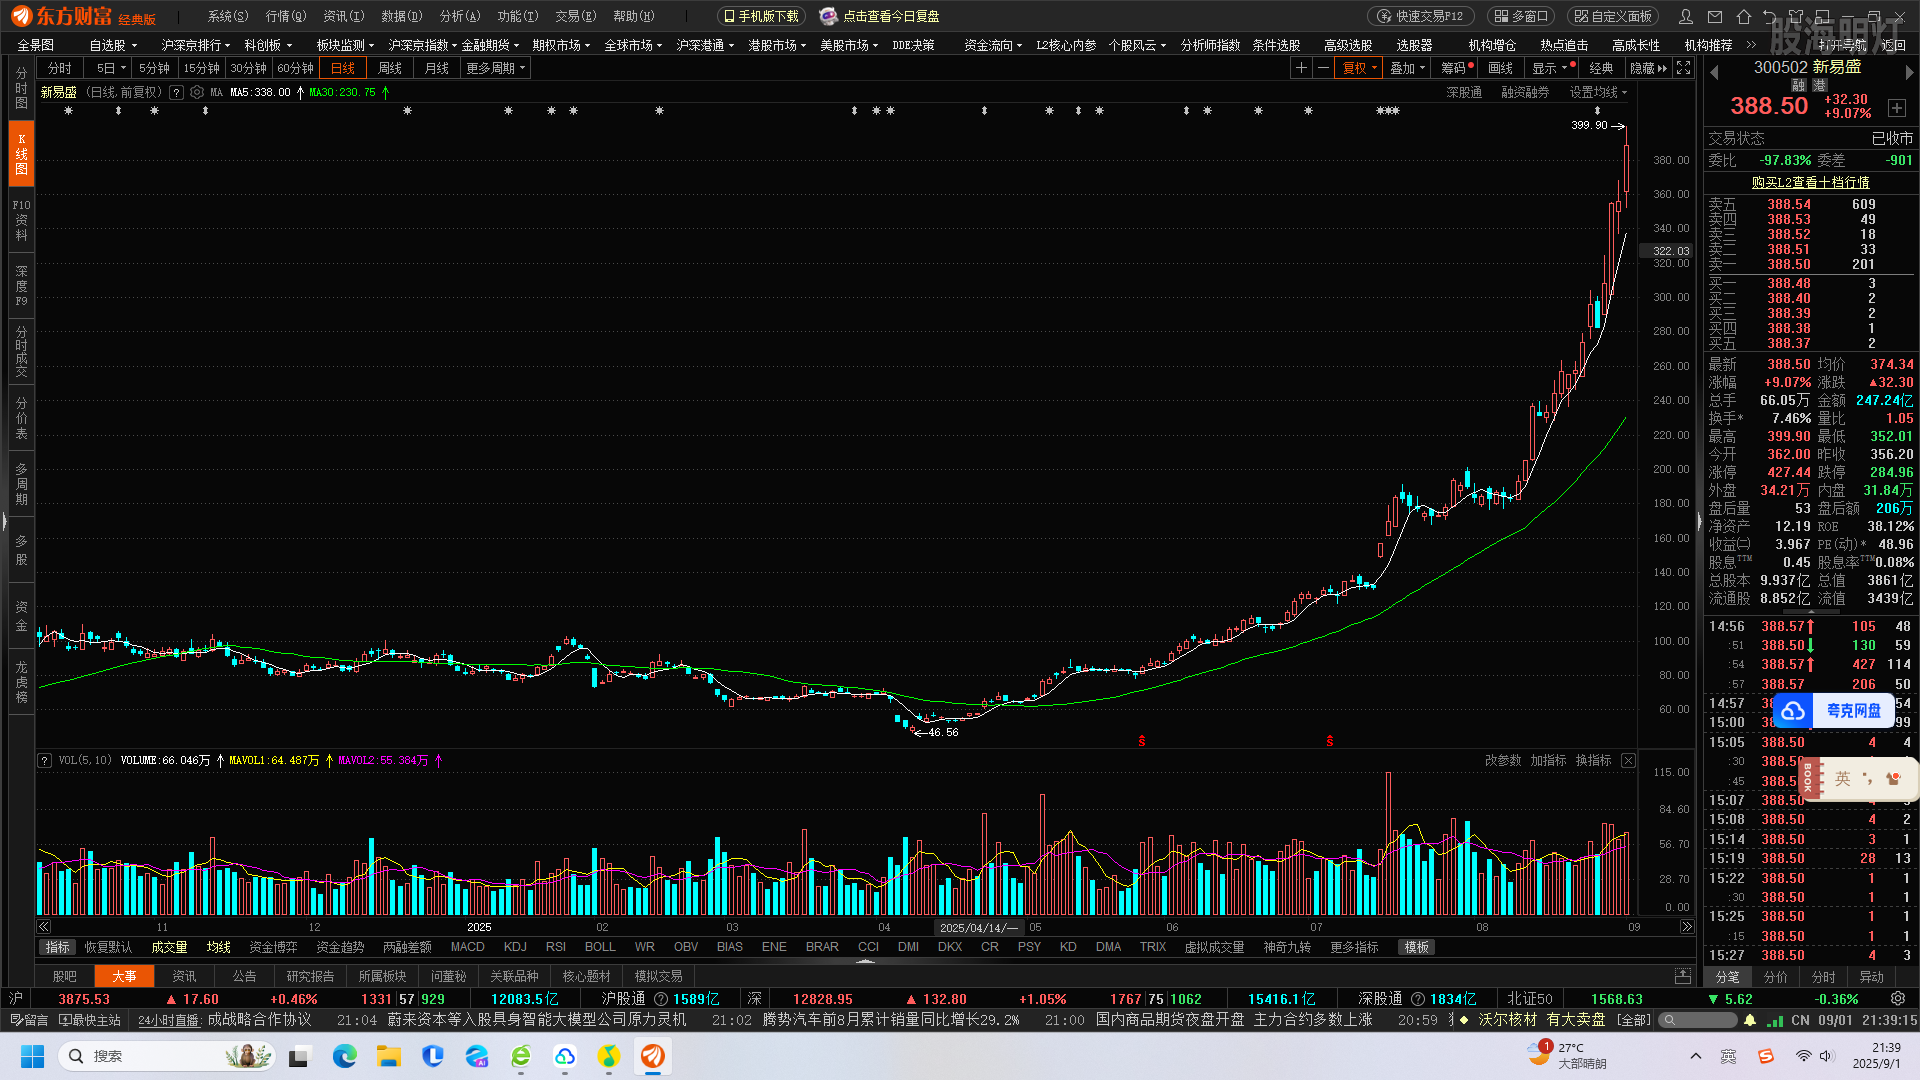The width and height of the screenshot is (1920, 1080).
Task: Switch to 60分钟 period
Action: 295,68
